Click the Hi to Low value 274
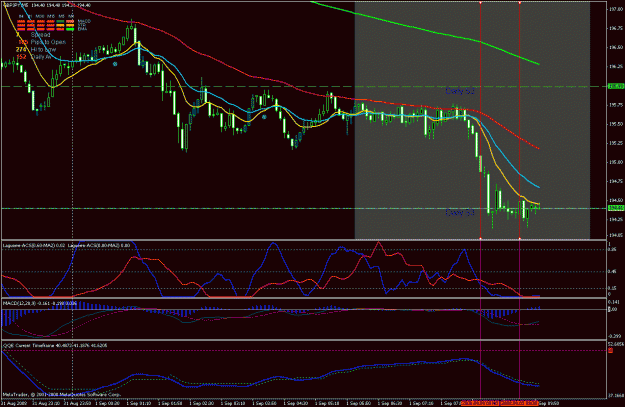This screenshot has height=407, width=625. coord(21,50)
